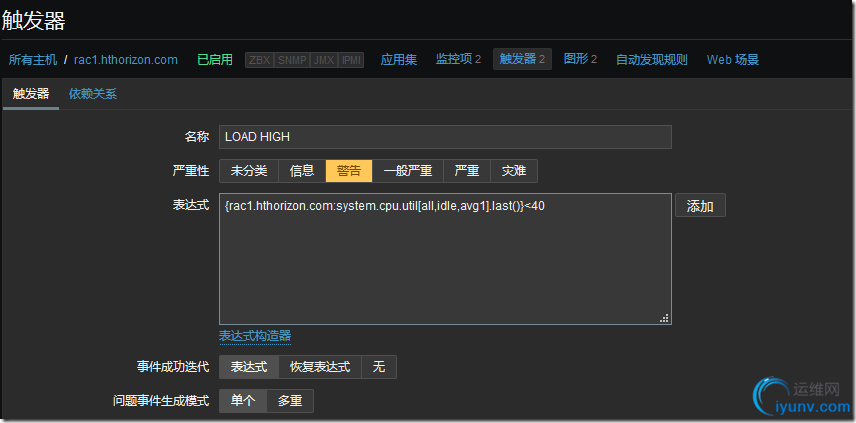Click the 添加 button beside the expression

pos(700,206)
